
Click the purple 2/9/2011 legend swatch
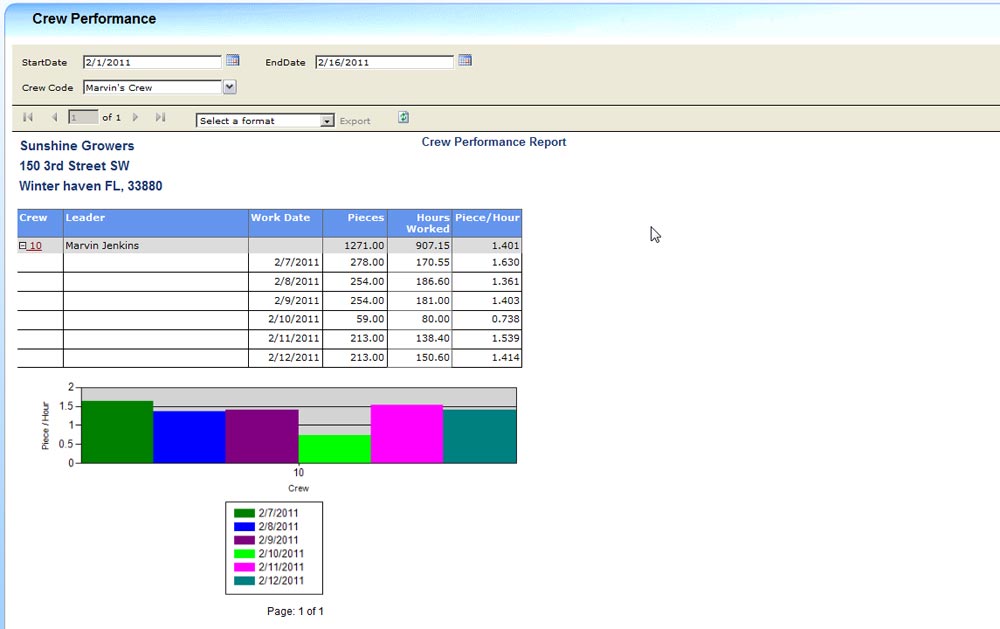tap(244, 540)
